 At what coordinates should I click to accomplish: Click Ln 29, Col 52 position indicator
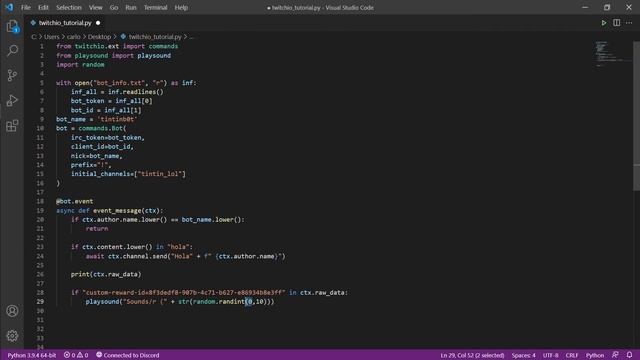click(x=472, y=355)
